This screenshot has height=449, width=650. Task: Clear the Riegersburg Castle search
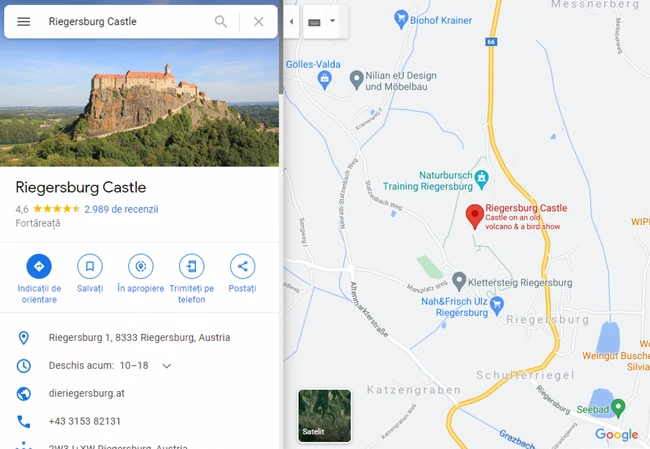click(x=259, y=22)
